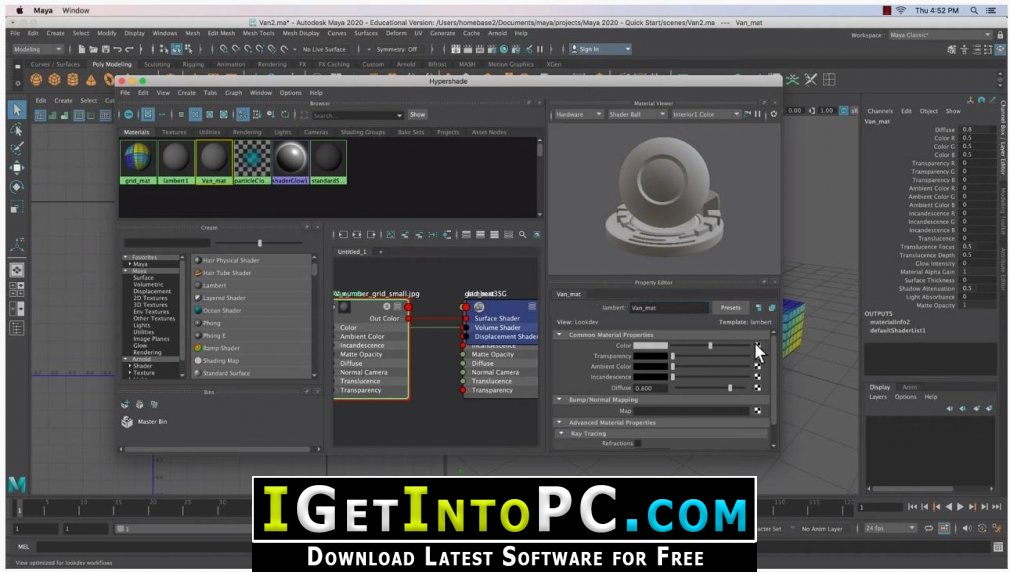This screenshot has height=572, width=1010.
Task: Click New Scene icon in Maya status line
Action: [82, 49]
